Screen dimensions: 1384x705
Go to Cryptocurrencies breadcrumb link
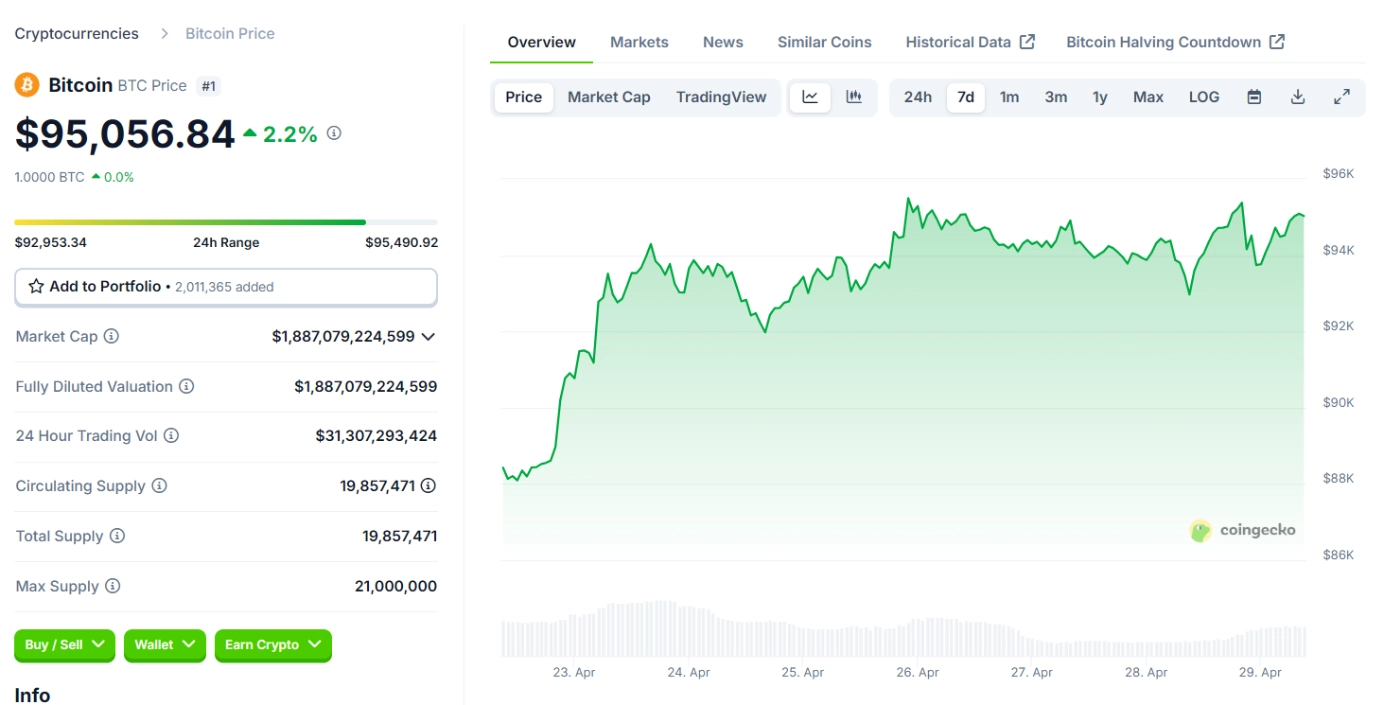(77, 33)
